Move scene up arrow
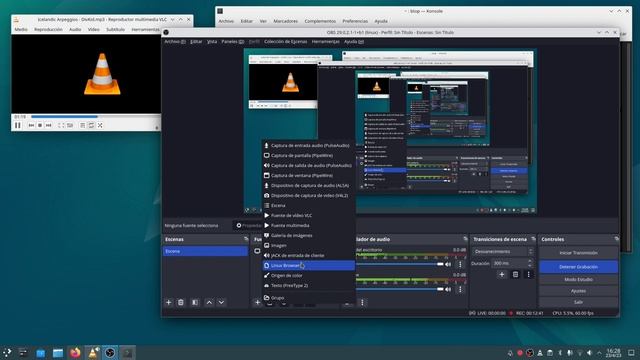 209,302
